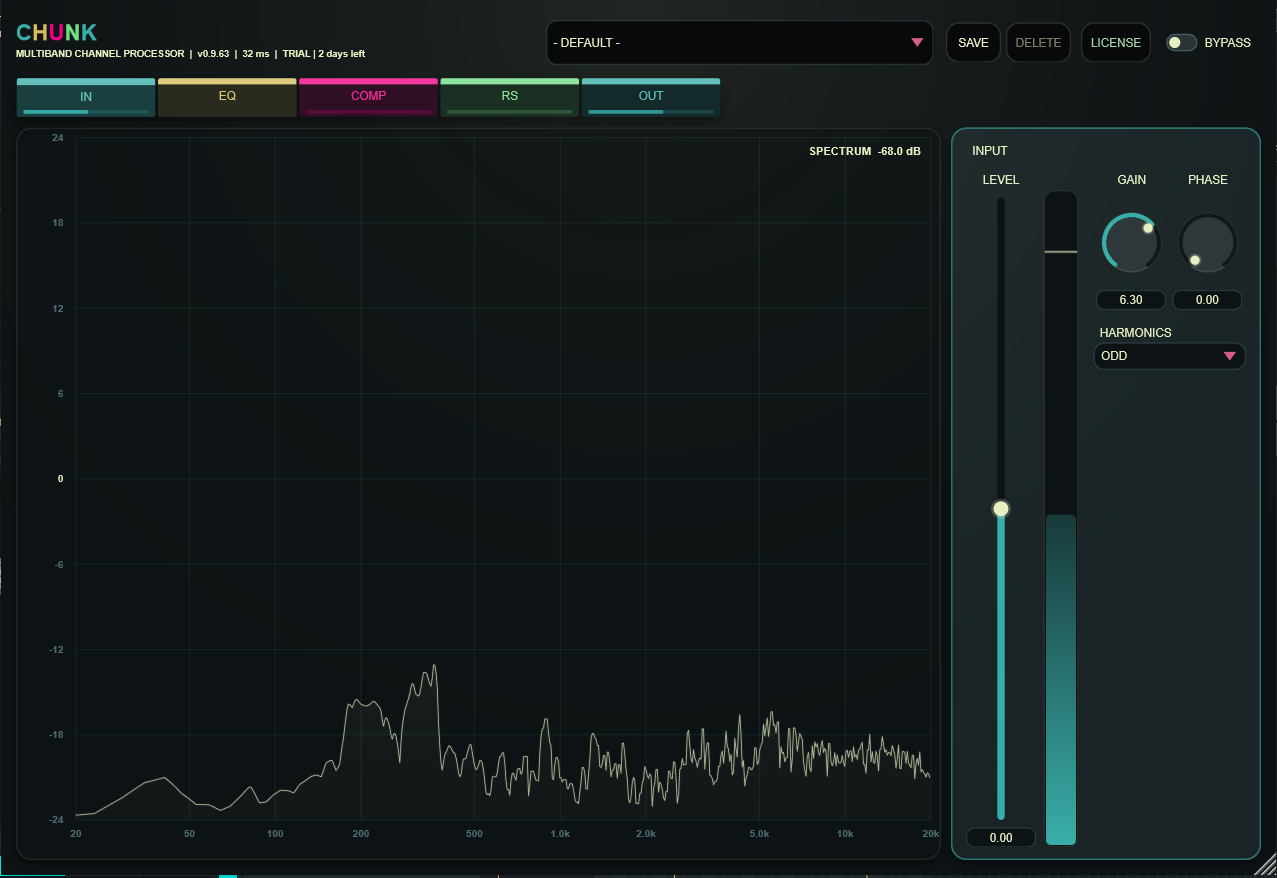1277x878 pixels.
Task: Click the PHASE knob
Action: coord(1208,243)
